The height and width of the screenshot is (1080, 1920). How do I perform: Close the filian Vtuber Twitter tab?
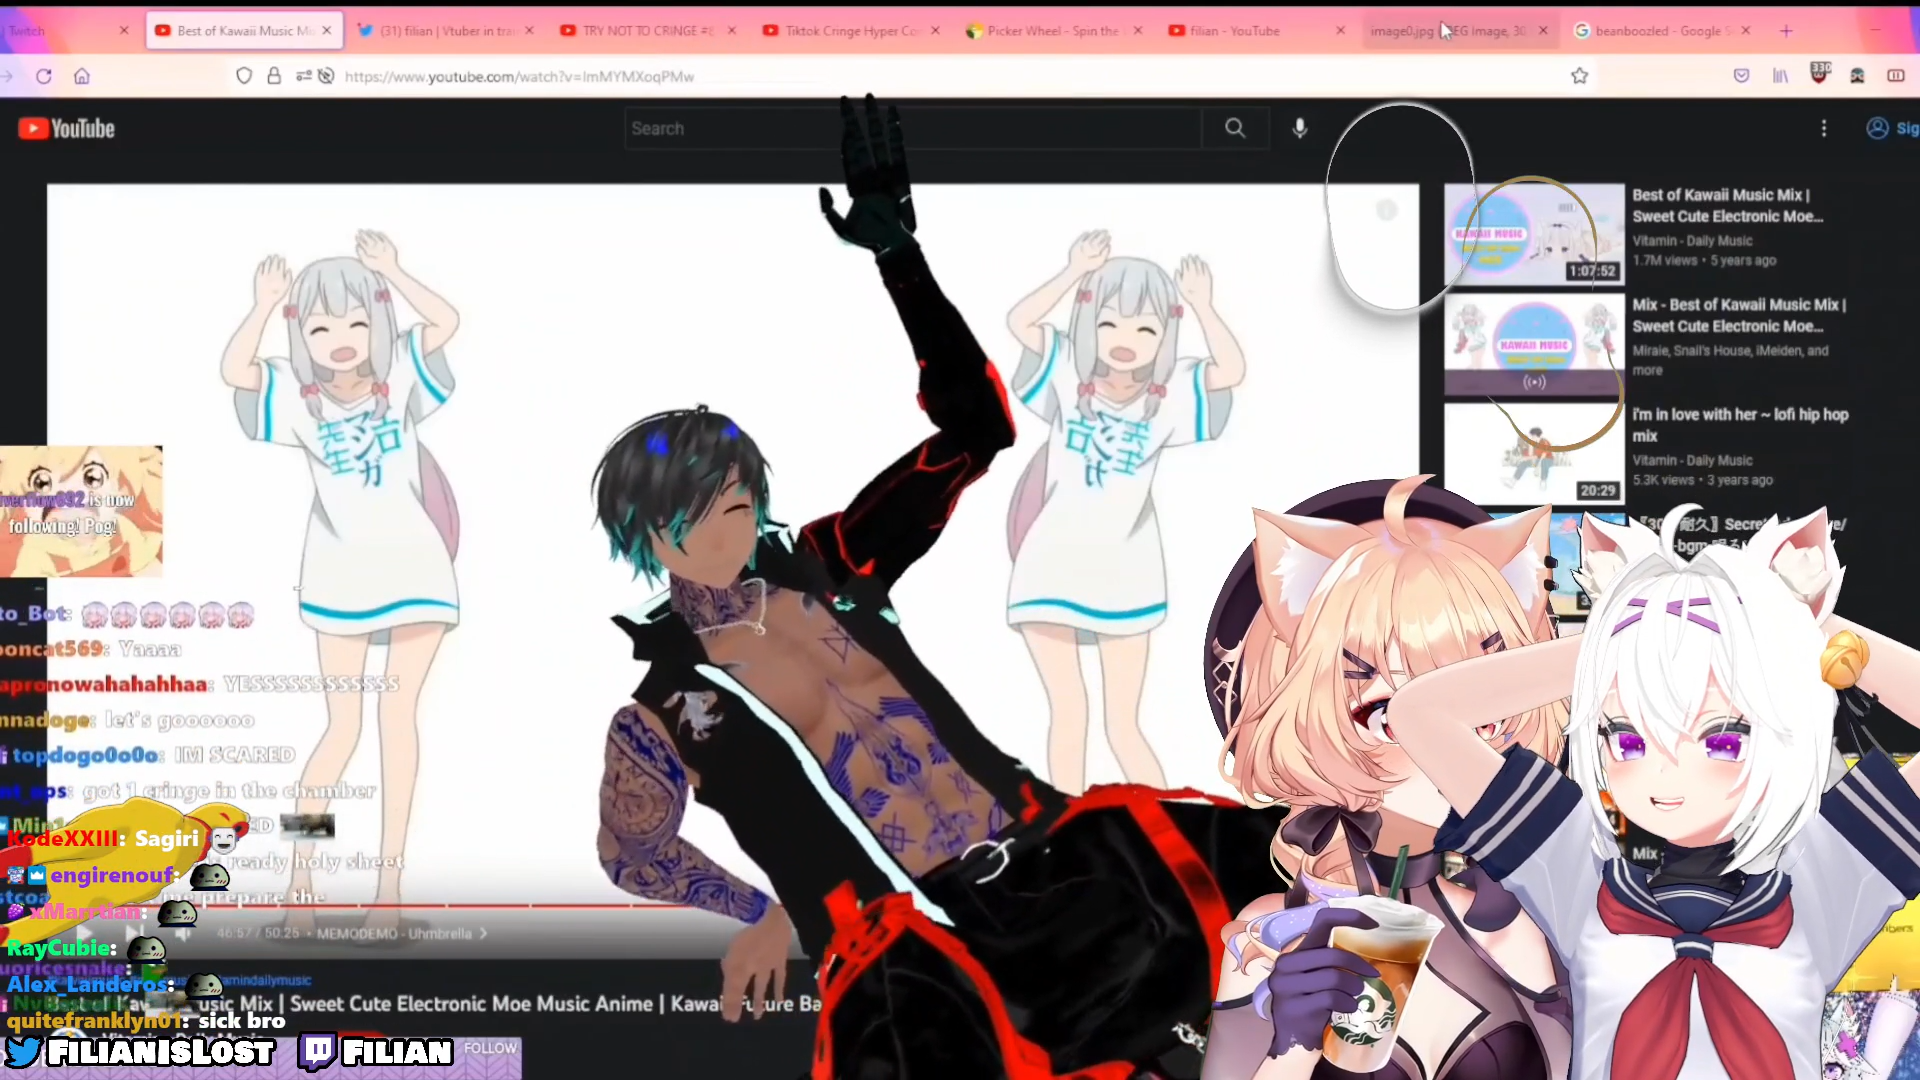point(529,31)
